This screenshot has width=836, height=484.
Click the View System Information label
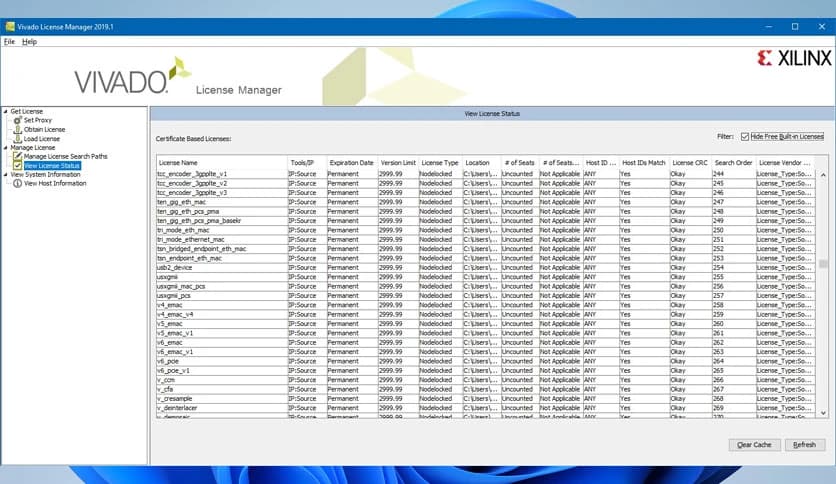[45, 174]
